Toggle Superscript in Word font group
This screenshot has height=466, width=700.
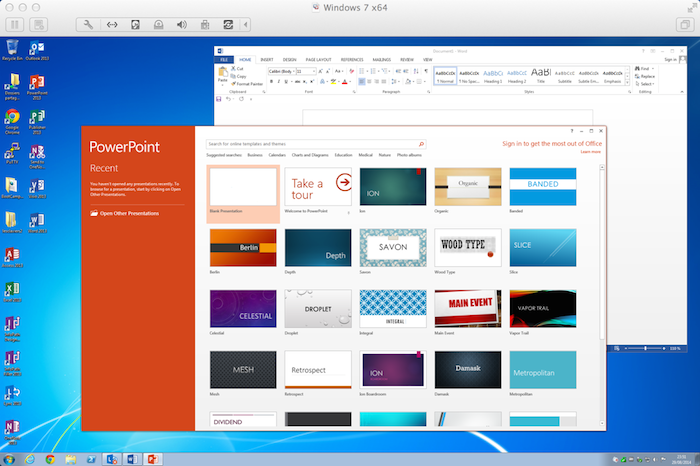point(312,81)
